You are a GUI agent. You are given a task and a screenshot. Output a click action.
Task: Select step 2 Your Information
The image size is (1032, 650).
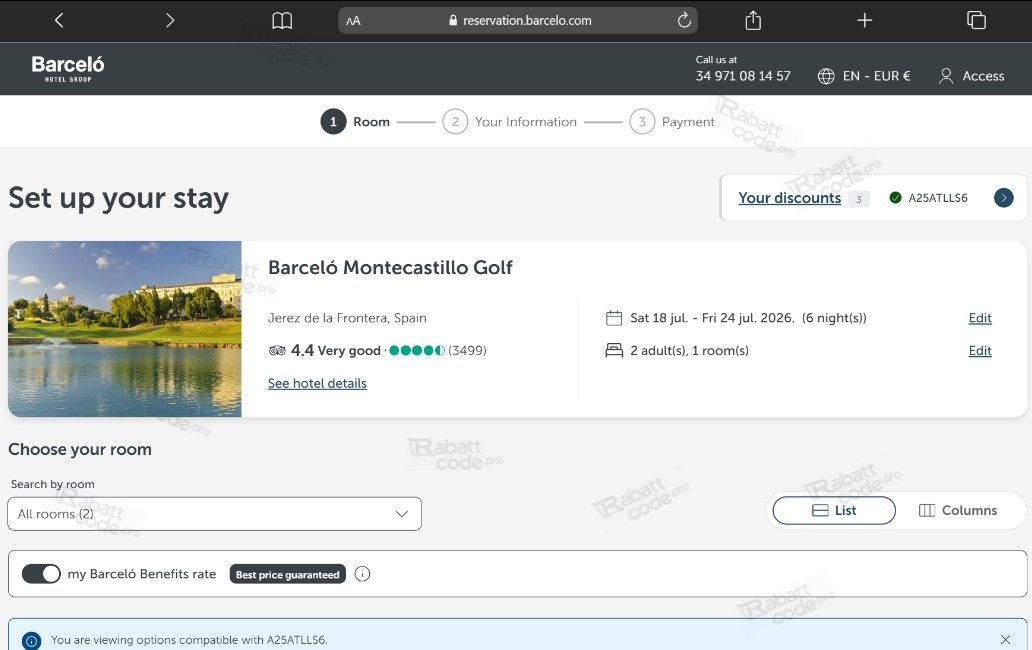[x=509, y=122]
